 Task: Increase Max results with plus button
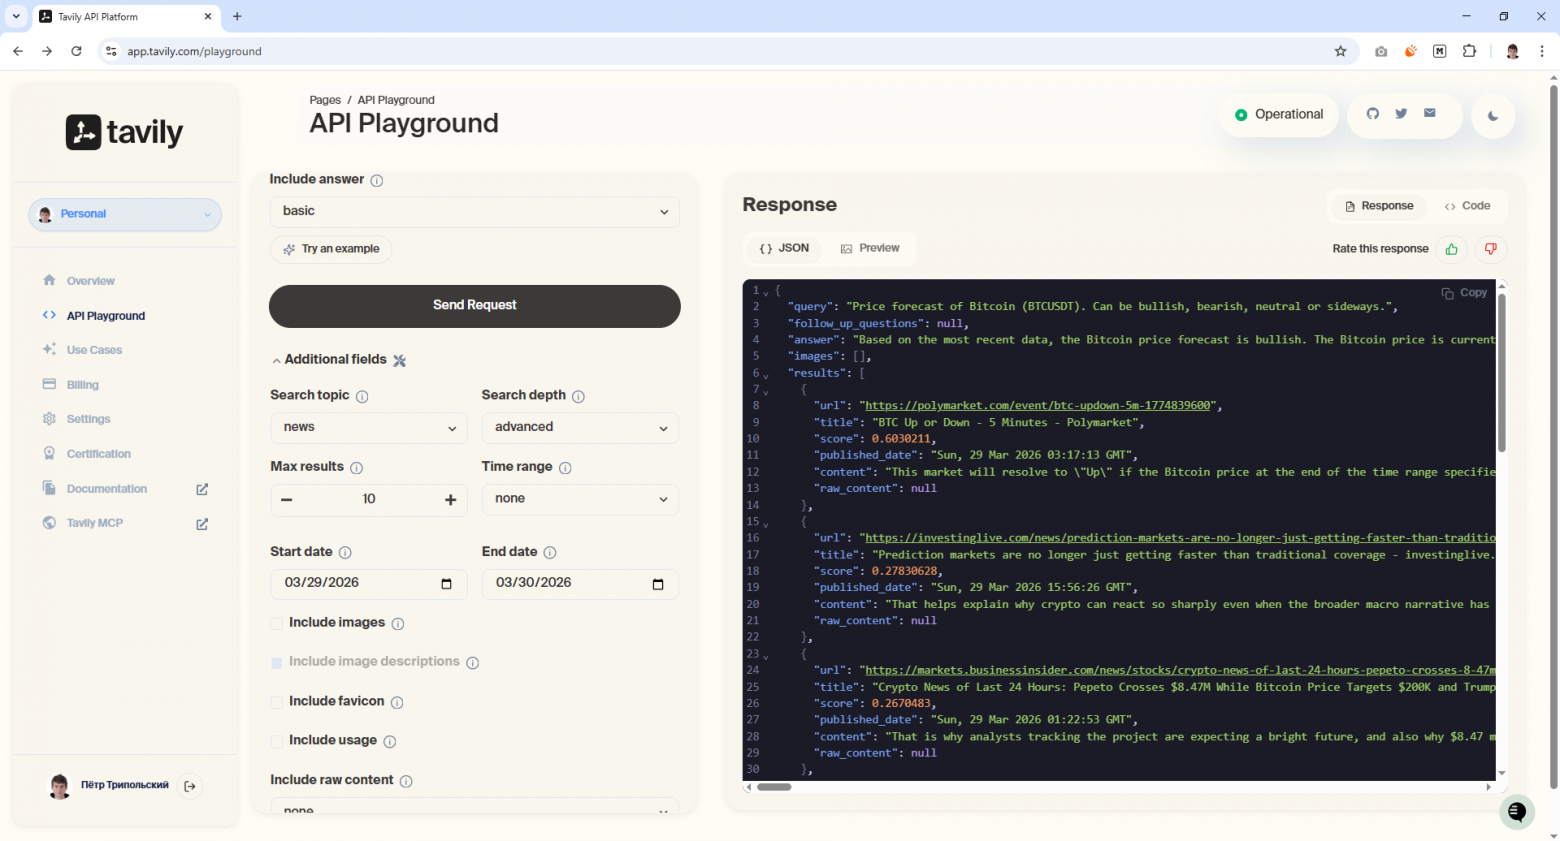click(450, 499)
